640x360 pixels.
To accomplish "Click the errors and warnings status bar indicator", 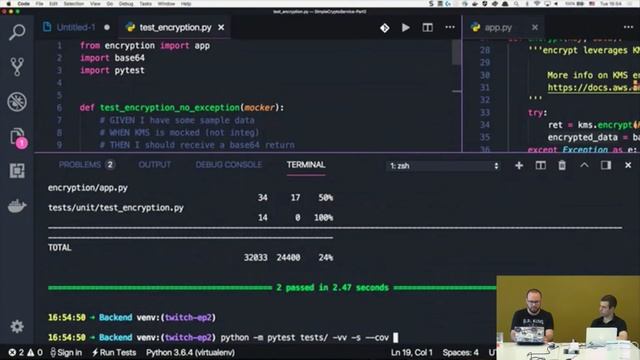I will click(x=25, y=352).
